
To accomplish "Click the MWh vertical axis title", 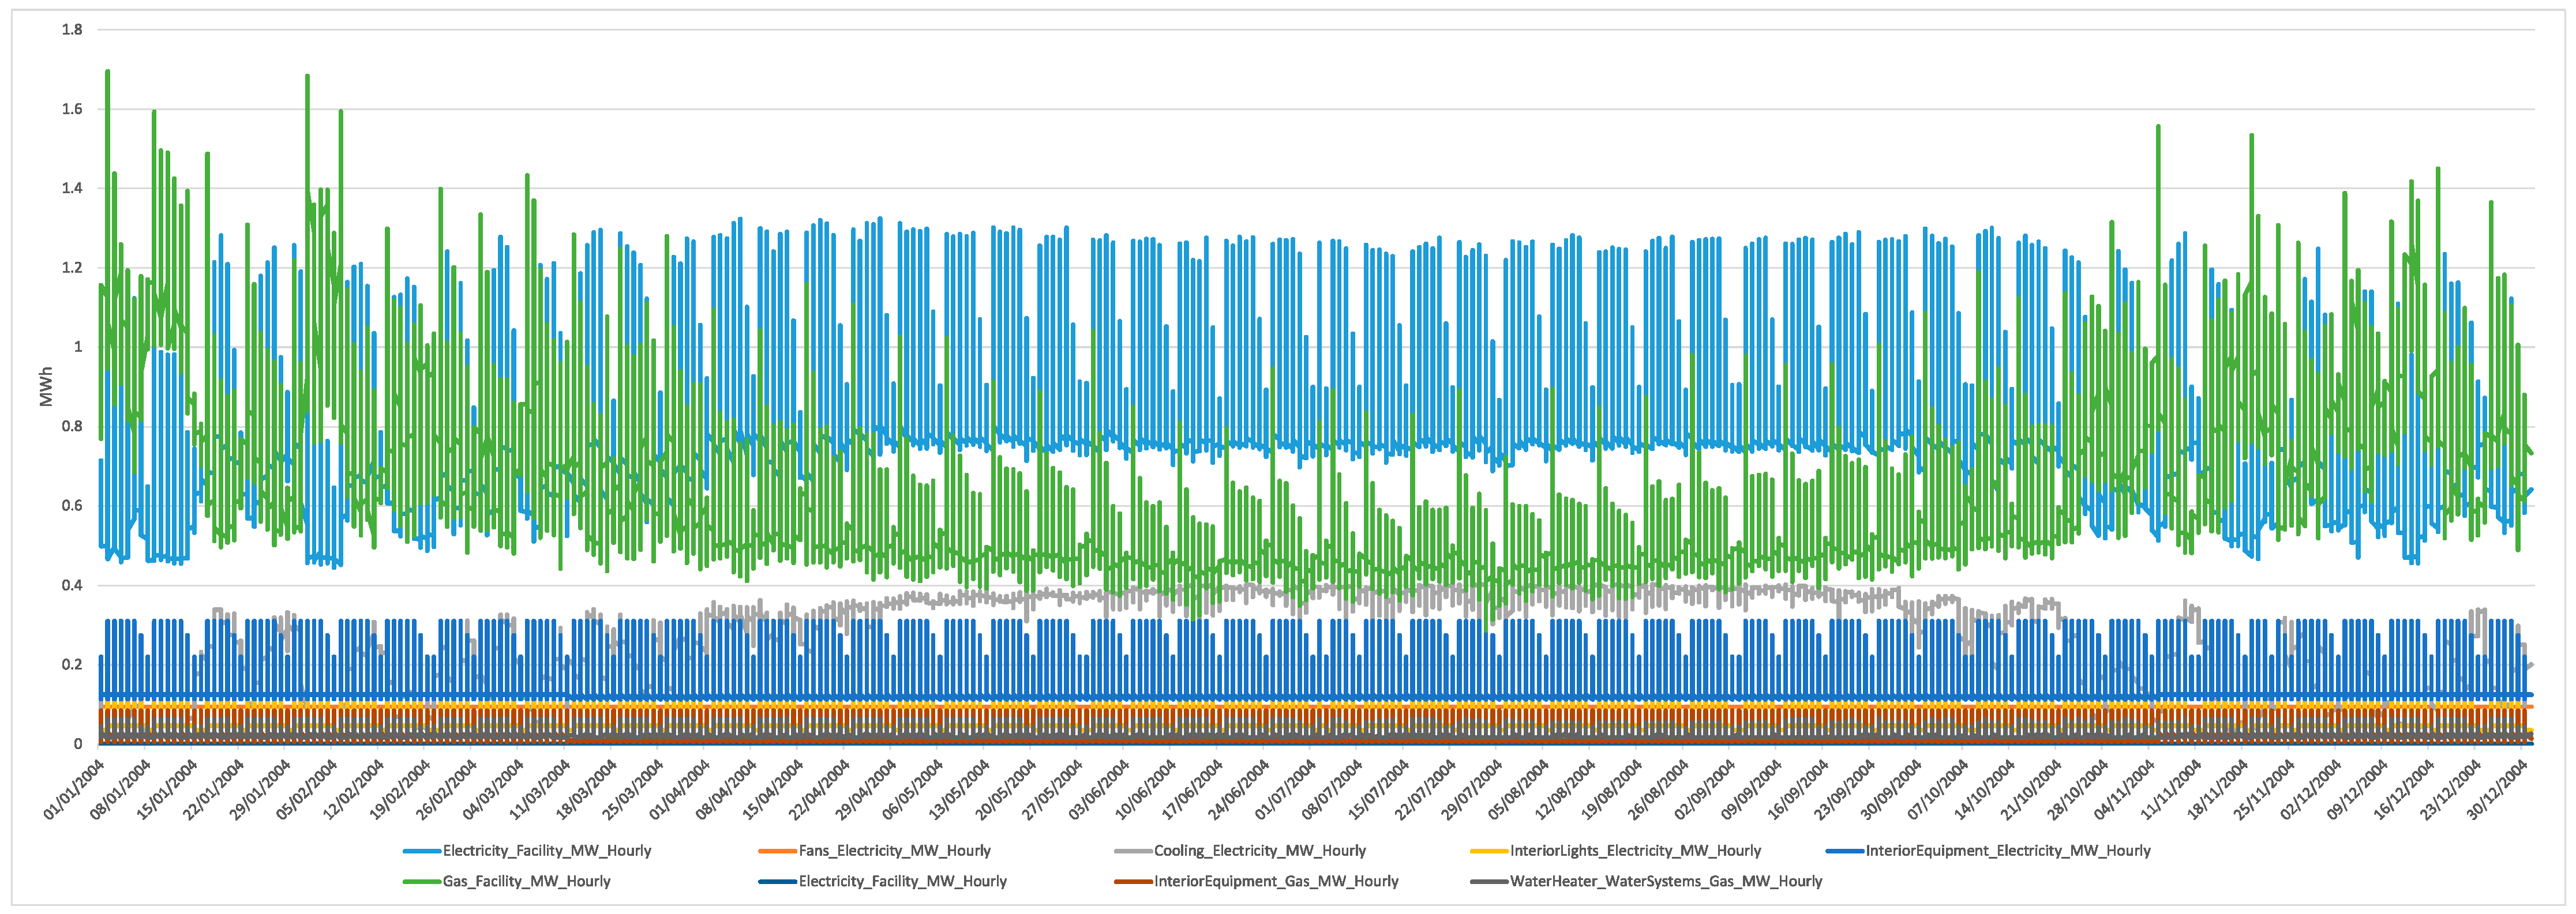I will point(46,386).
